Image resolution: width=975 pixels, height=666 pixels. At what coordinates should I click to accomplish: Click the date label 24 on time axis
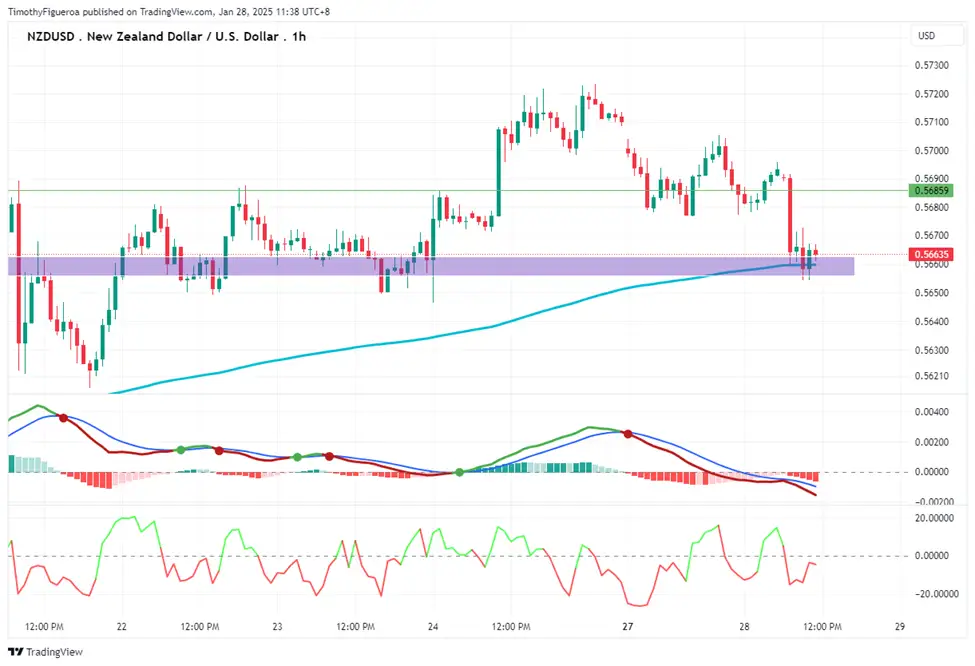[433, 626]
